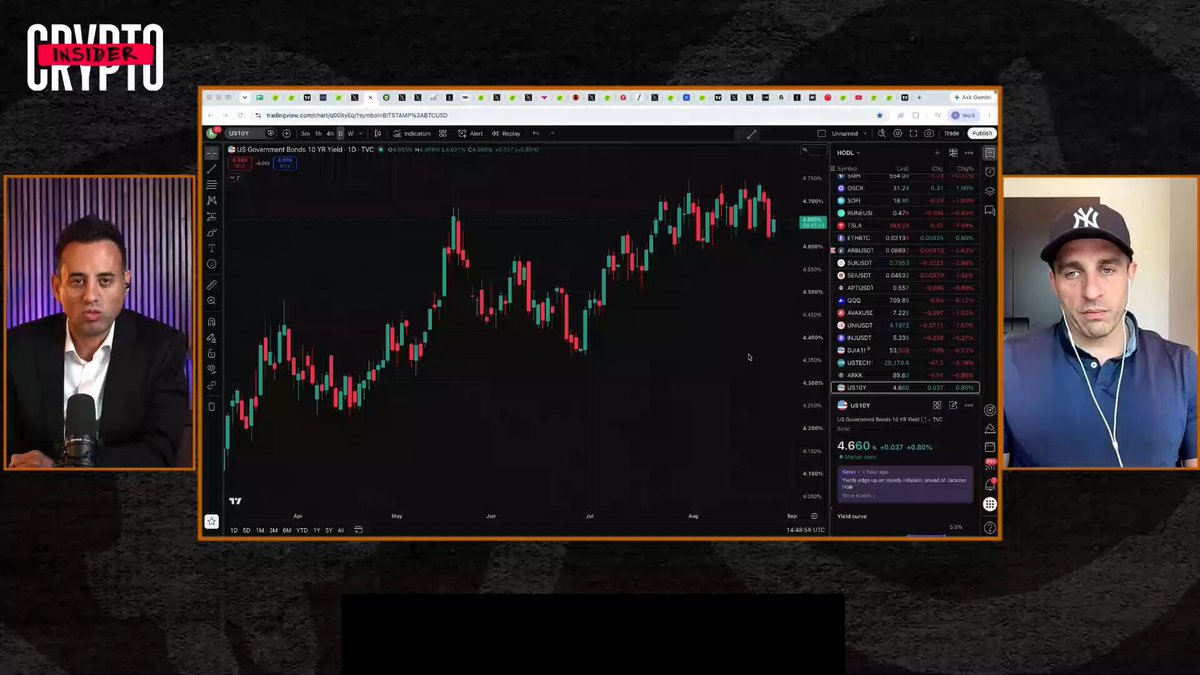Toggle magnet mode for drawings
This screenshot has width=1200, height=675.
coord(212,322)
